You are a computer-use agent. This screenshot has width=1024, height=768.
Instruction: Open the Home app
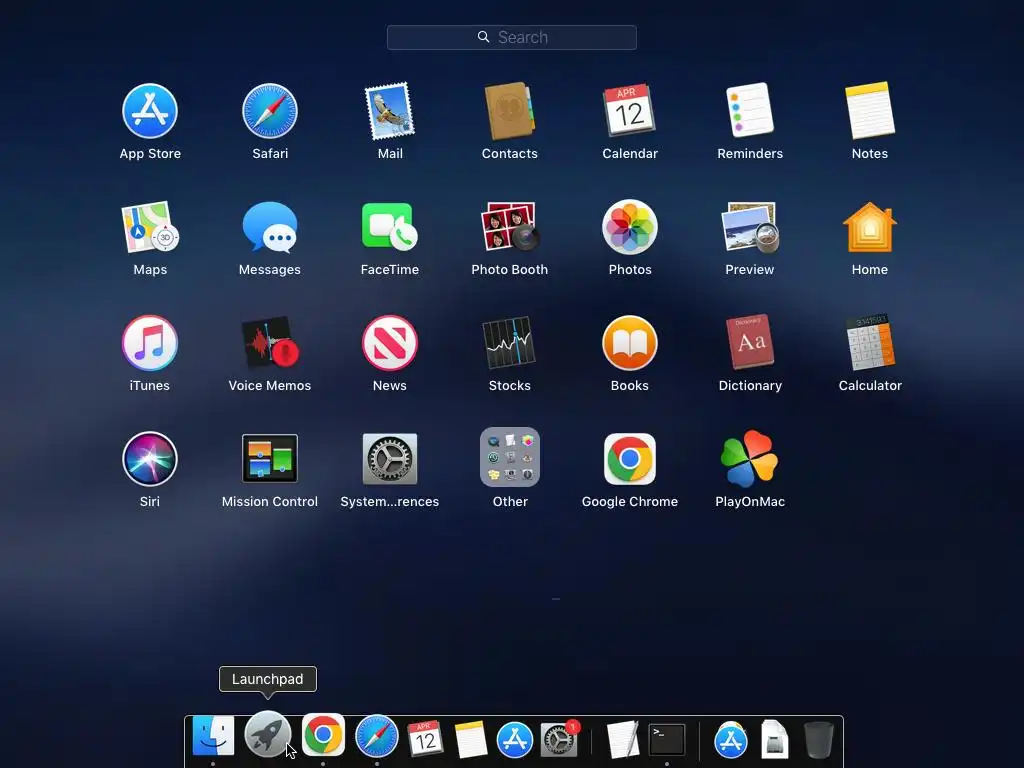click(870, 227)
